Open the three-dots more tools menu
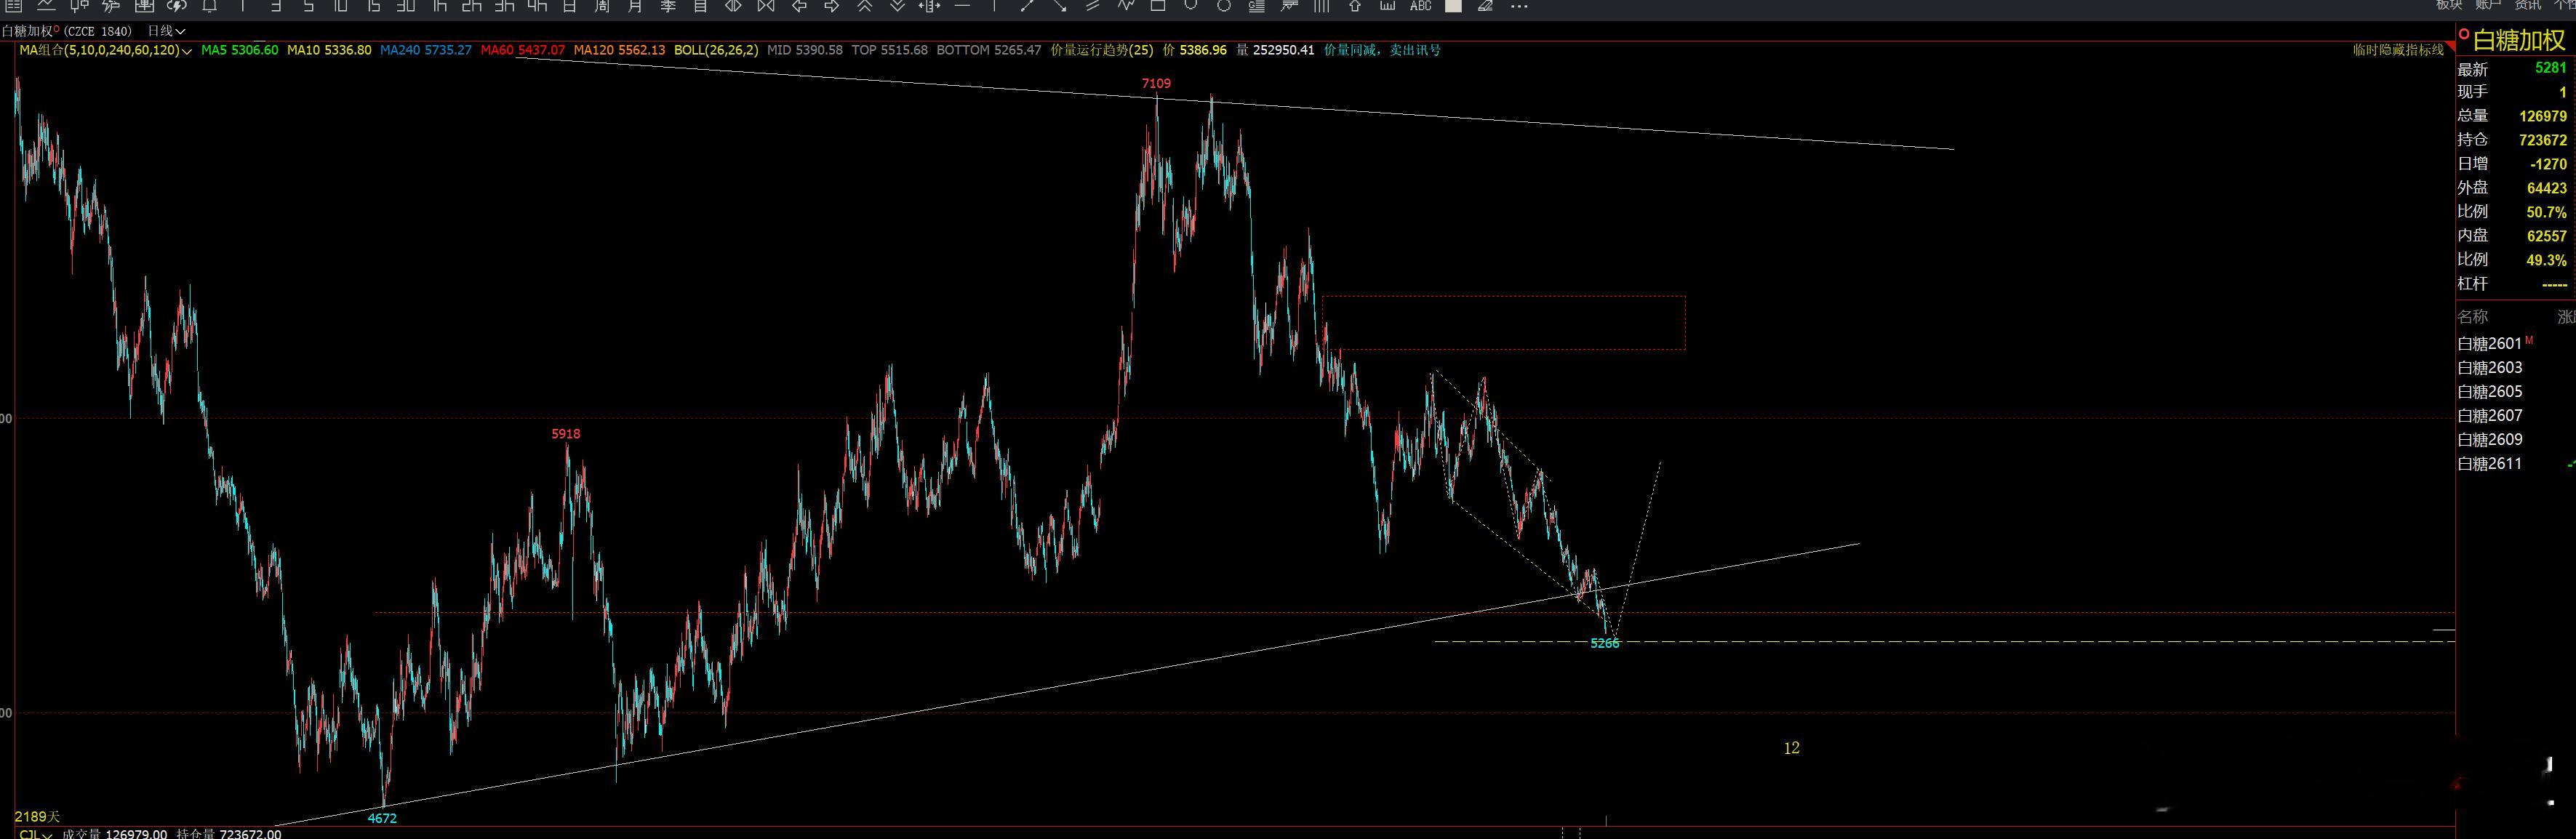The image size is (2576, 839). (1519, 6)
